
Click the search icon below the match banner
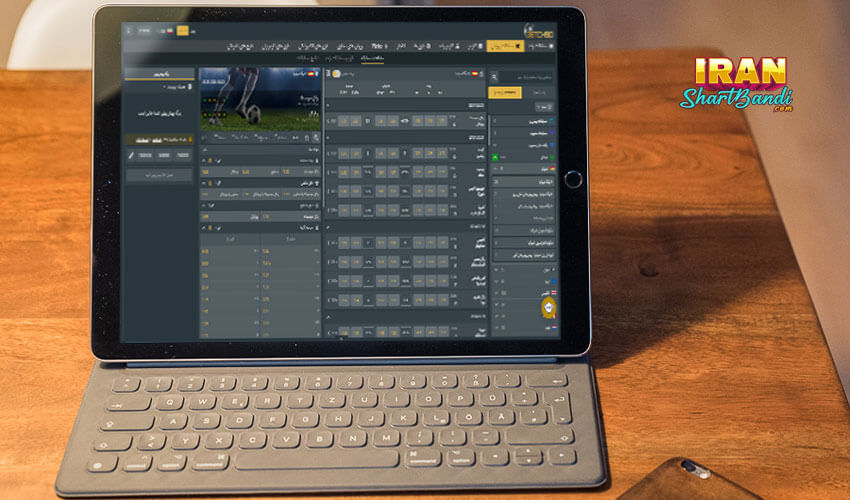tap(316, 139)
